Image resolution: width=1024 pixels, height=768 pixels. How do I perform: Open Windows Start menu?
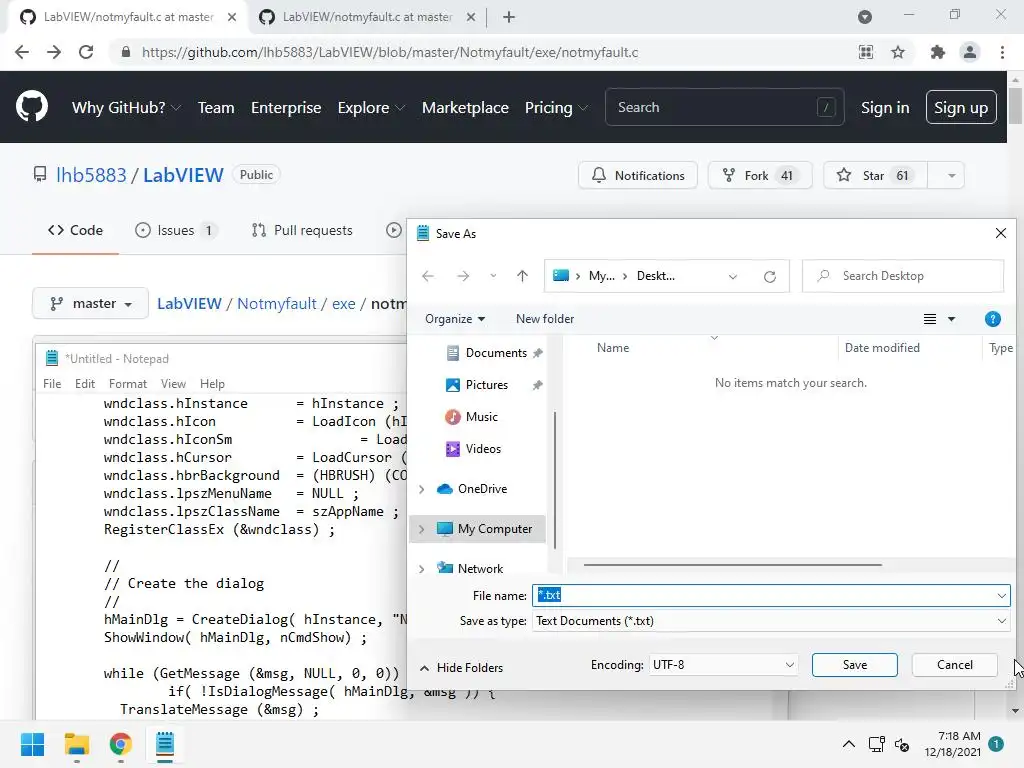point(32,744)
